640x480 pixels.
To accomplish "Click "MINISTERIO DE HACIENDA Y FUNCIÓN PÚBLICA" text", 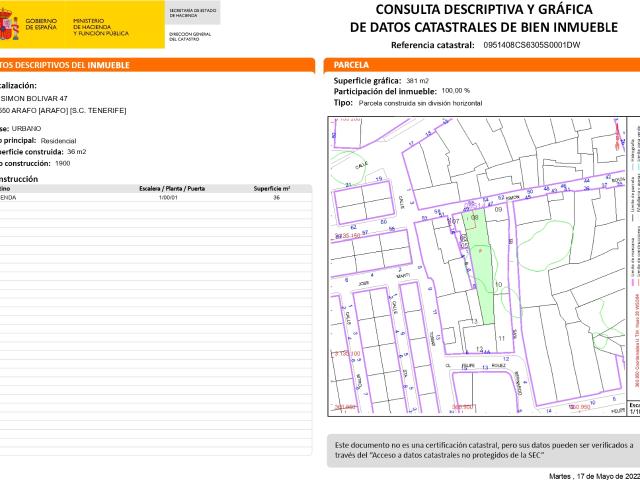I will pos(100,27).
